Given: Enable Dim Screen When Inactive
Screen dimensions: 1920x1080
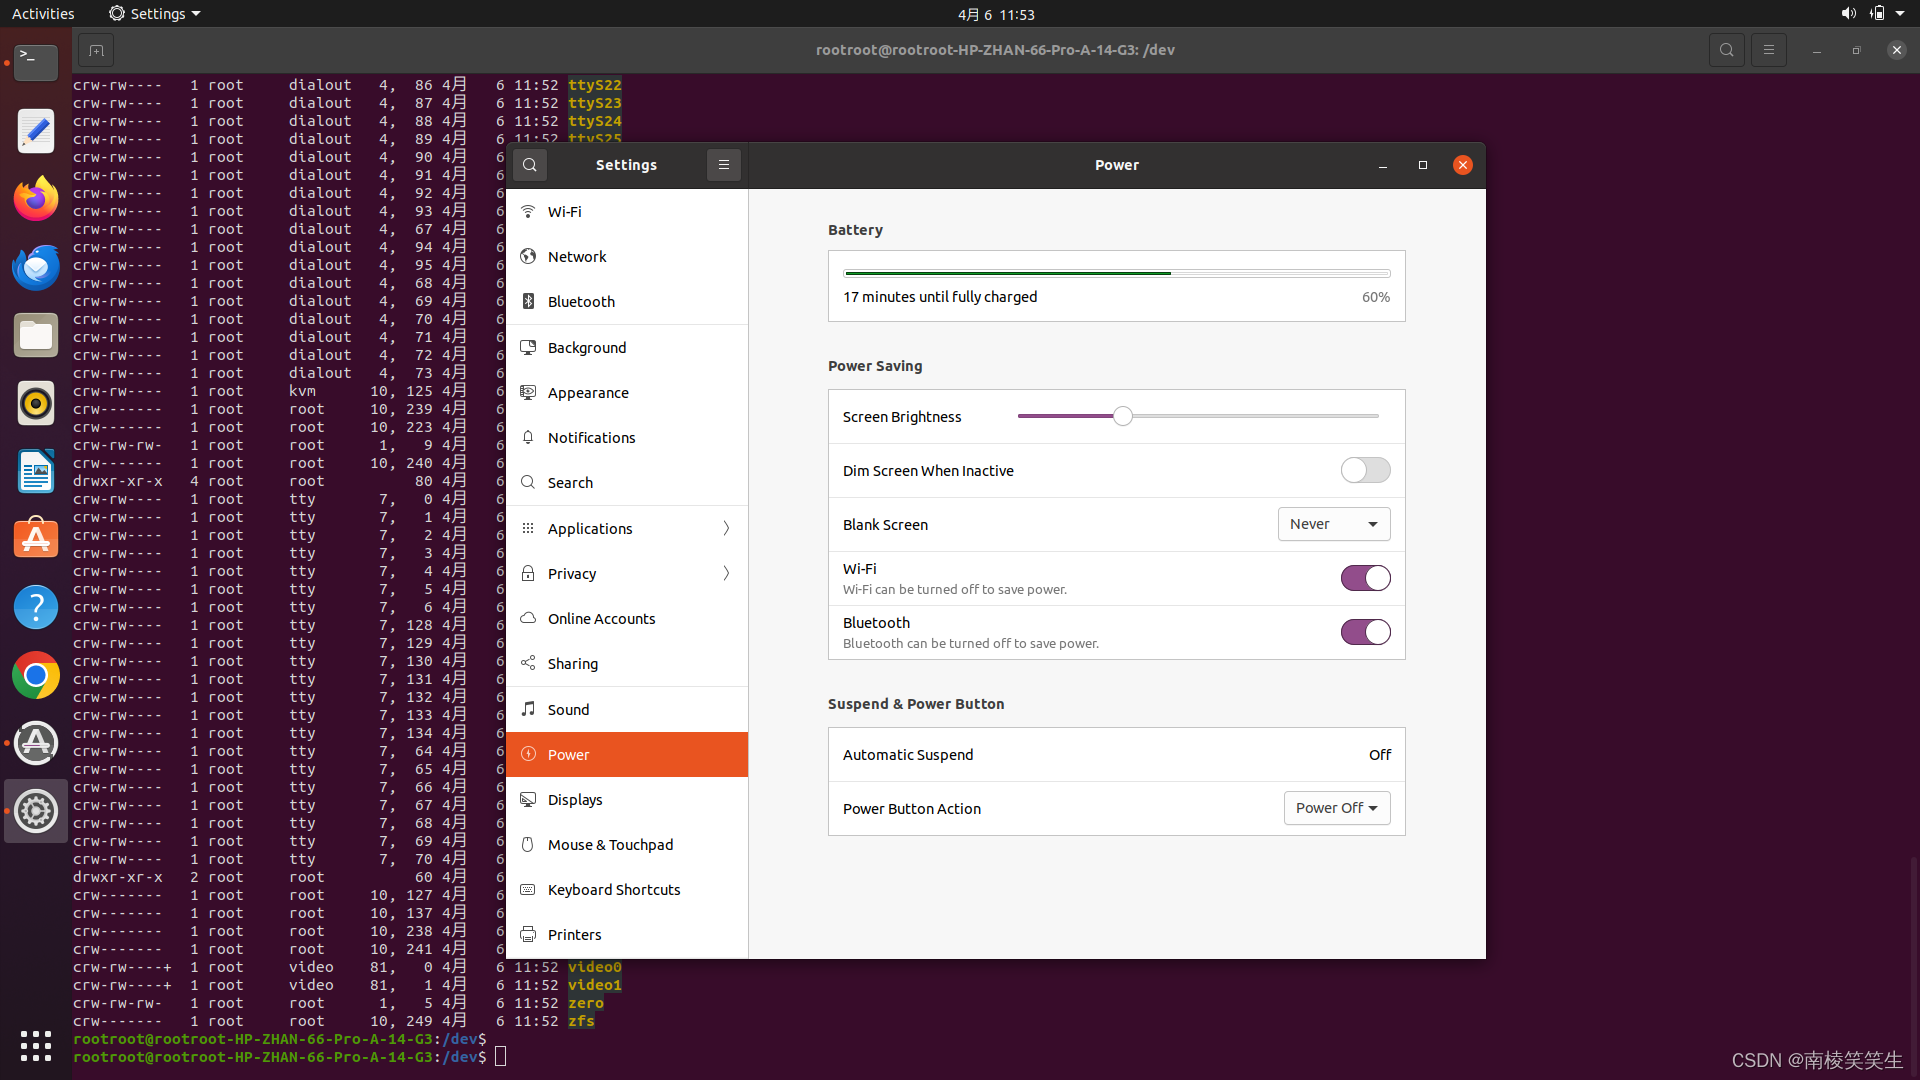Looking at the screenshot, I should tap(1365, 470).
